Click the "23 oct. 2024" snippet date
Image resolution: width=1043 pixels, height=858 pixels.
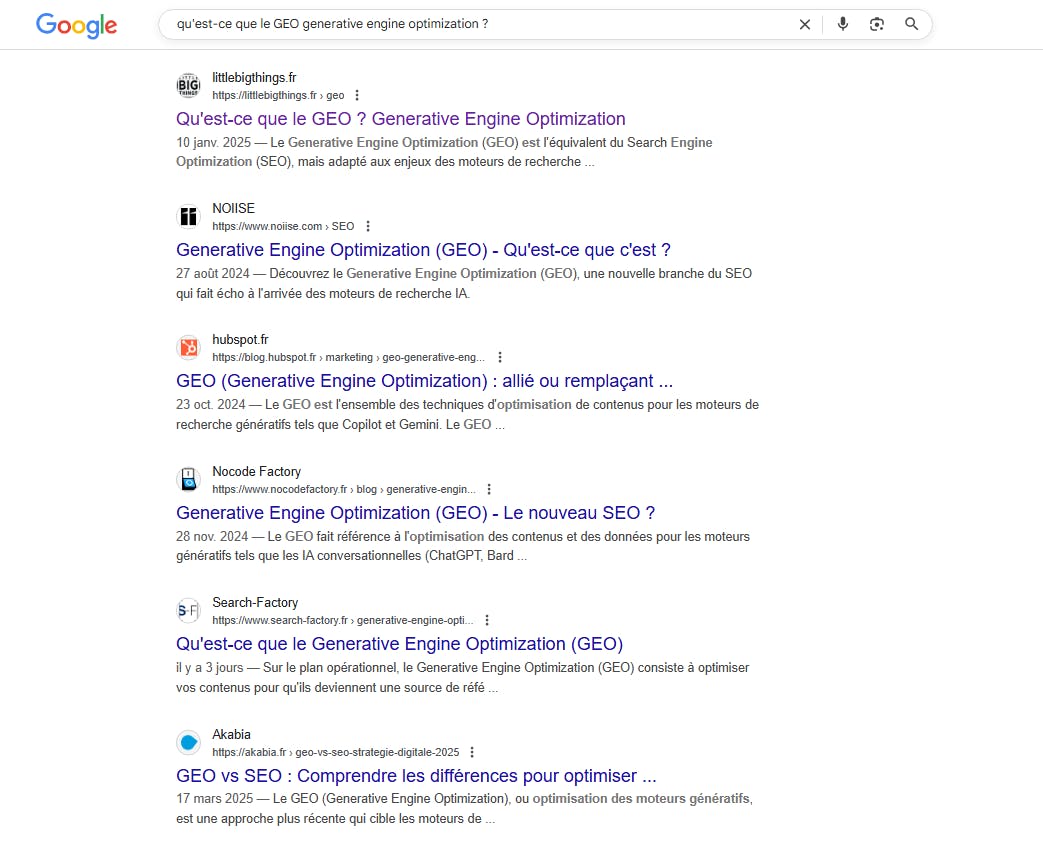click(211, 404)
